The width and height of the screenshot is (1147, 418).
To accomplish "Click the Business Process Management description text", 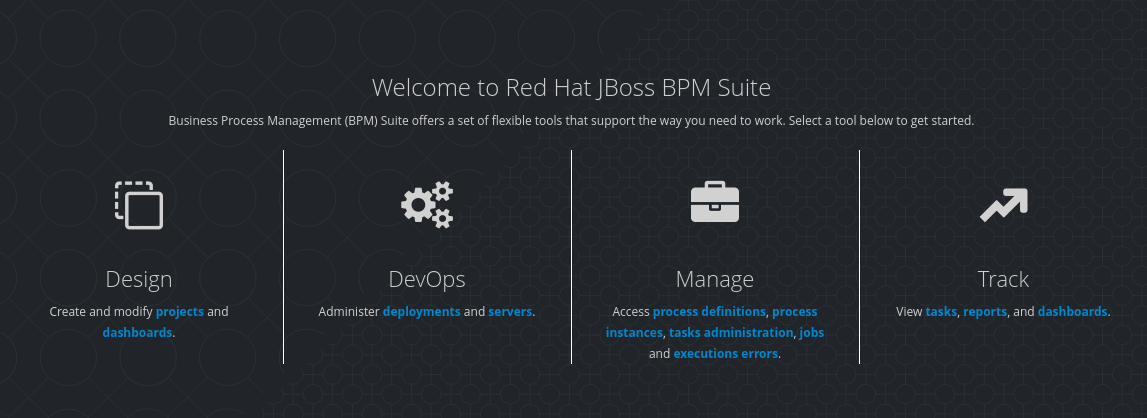I will coord(571,120).
